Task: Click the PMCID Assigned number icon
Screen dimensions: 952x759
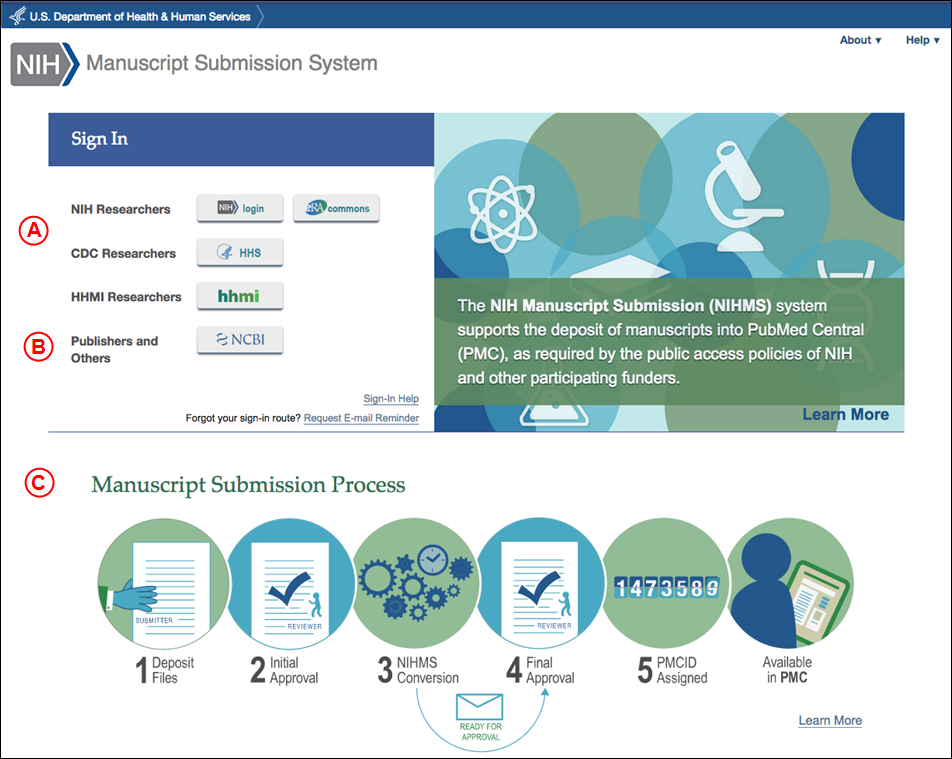Action: tap(665, 584)
